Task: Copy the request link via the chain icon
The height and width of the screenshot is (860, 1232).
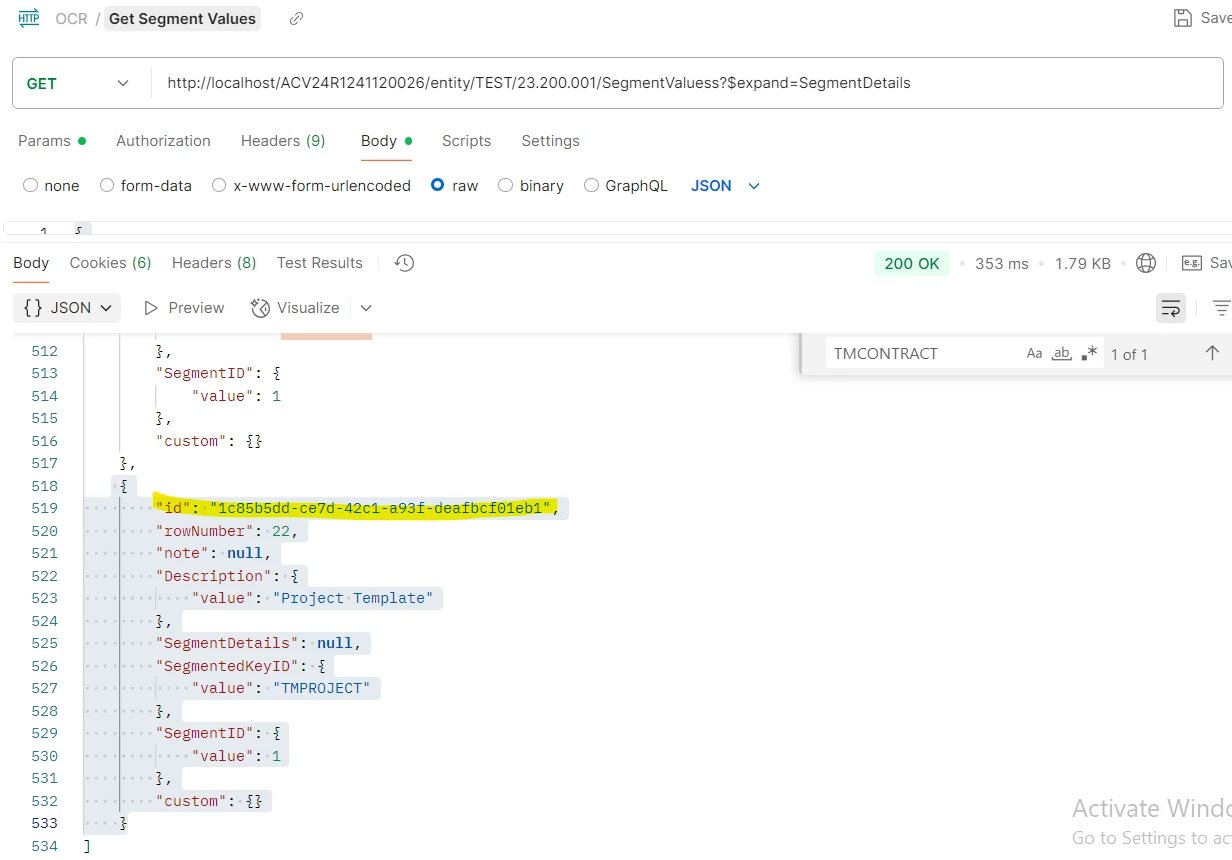Action: [295, 18]
